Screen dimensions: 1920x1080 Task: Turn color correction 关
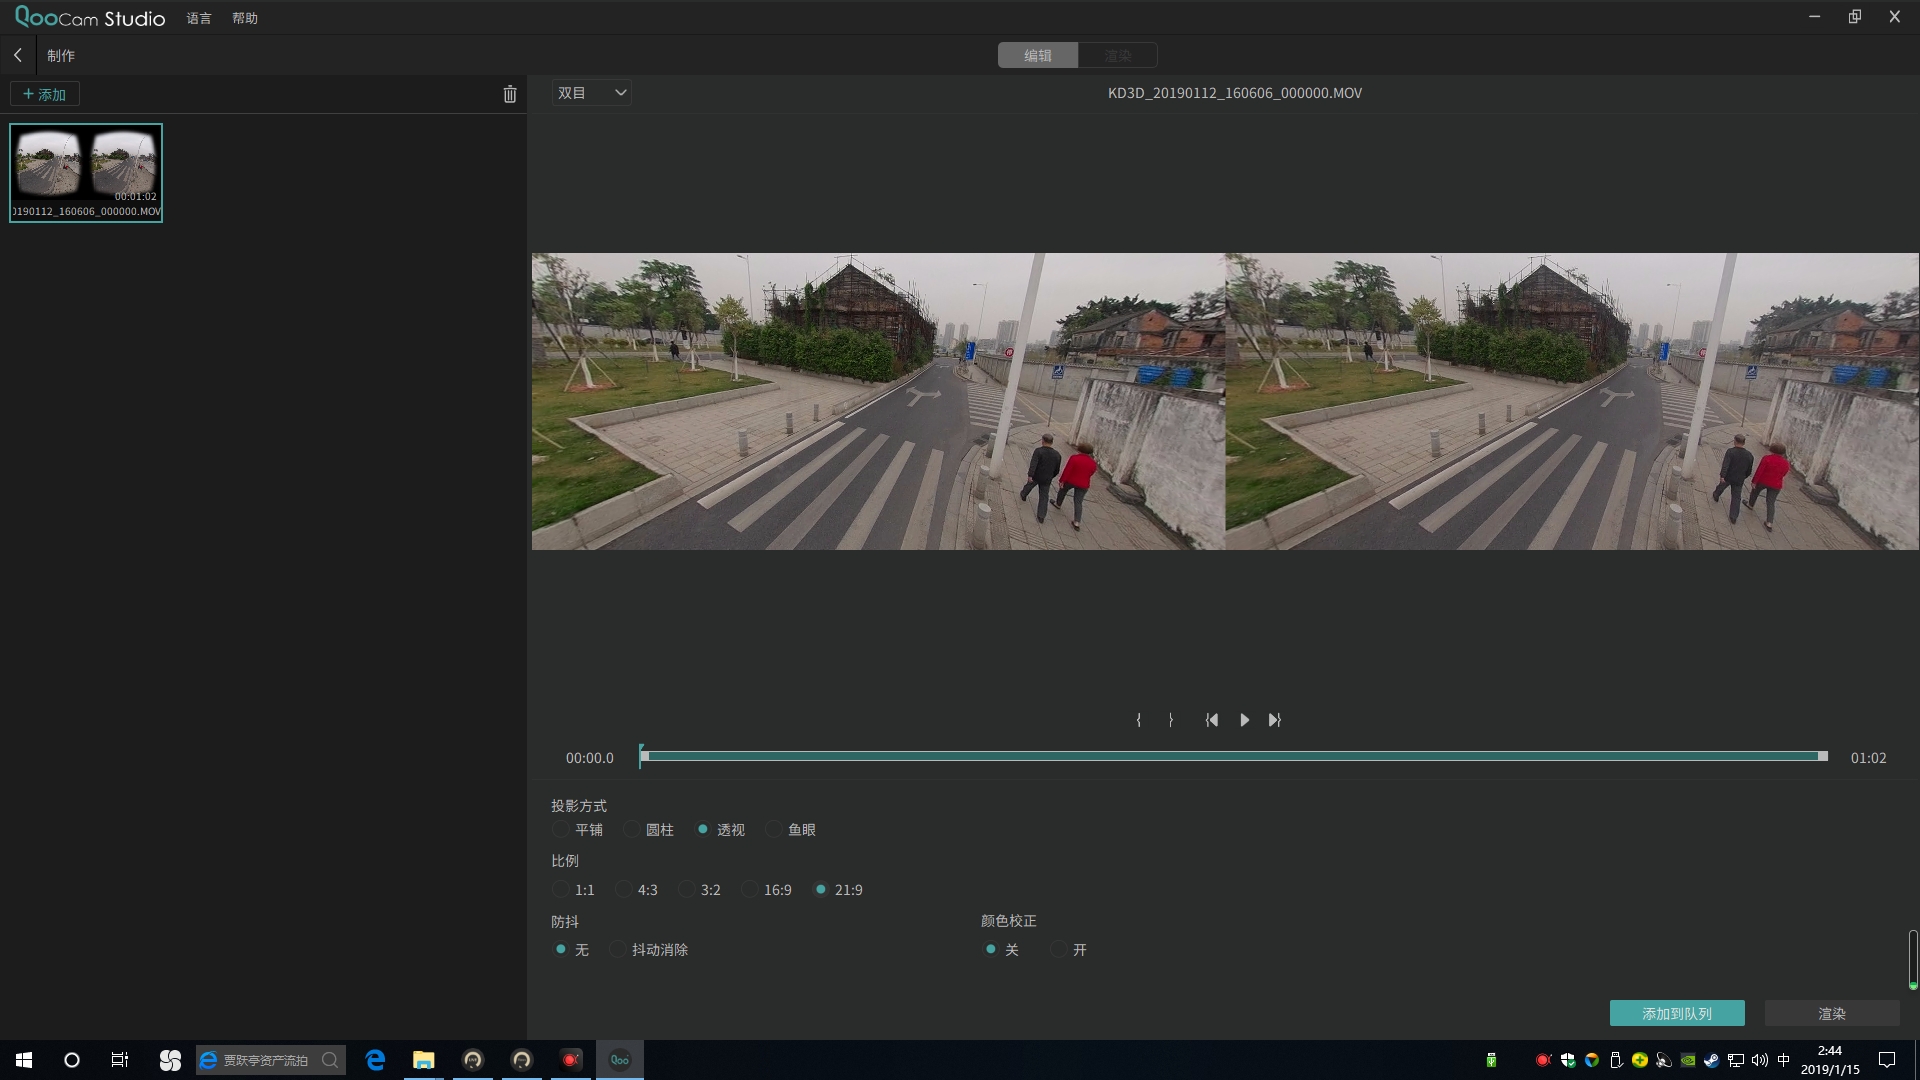pyautogui.click(x=1001, y=950)
